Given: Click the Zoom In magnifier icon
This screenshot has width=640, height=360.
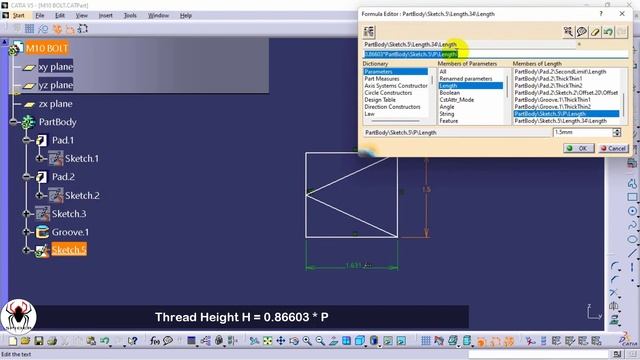Looking at the screenshot, I should click(307, 340).
